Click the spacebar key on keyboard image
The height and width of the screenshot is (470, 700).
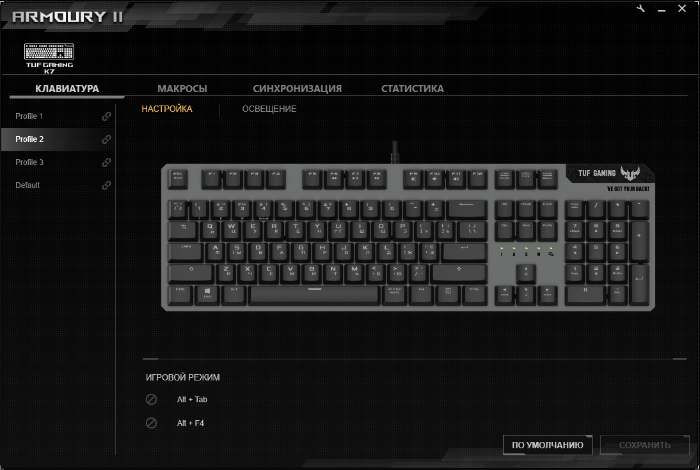[314, 295]
